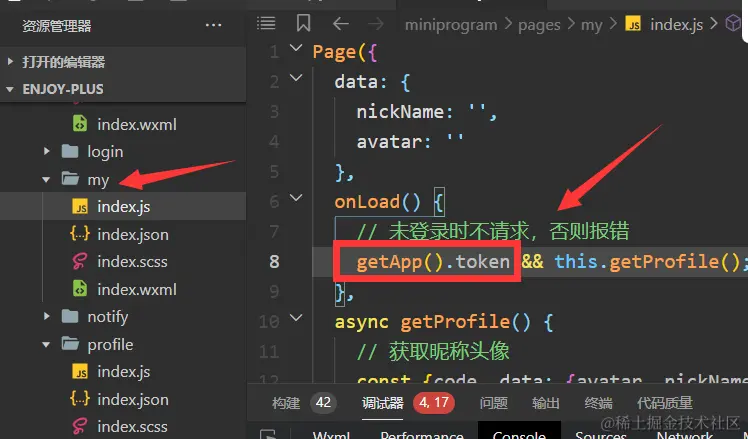Switch to the 代码质量 tab

click(665, 403)
